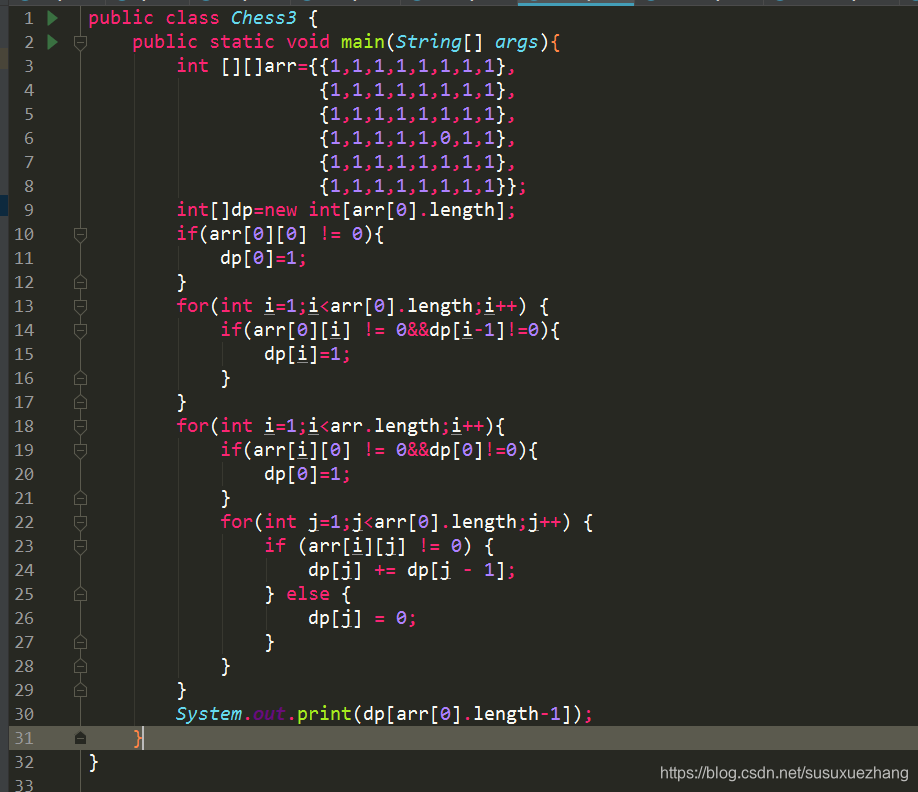Click the else fold marker on line 25

tap(81, 595)
